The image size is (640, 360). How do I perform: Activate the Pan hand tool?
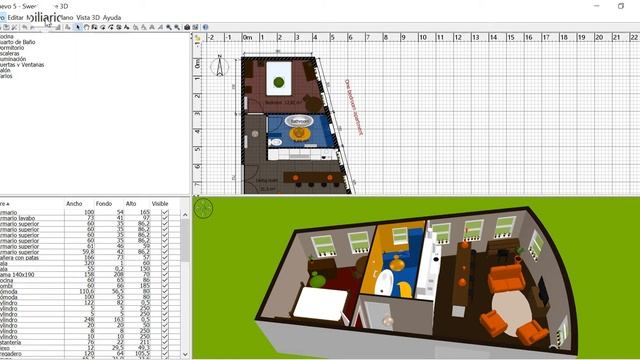point(87,27)
